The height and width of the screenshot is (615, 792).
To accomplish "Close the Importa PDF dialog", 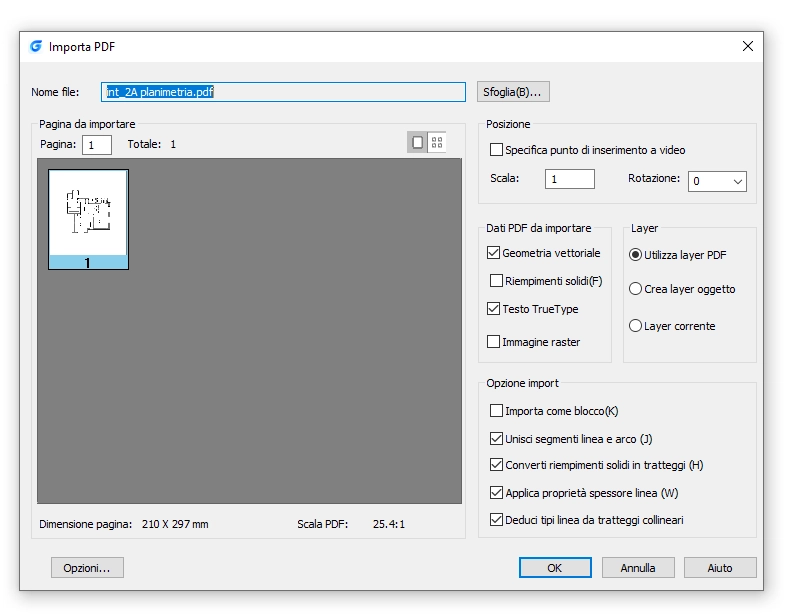I will tap(748, 46).
